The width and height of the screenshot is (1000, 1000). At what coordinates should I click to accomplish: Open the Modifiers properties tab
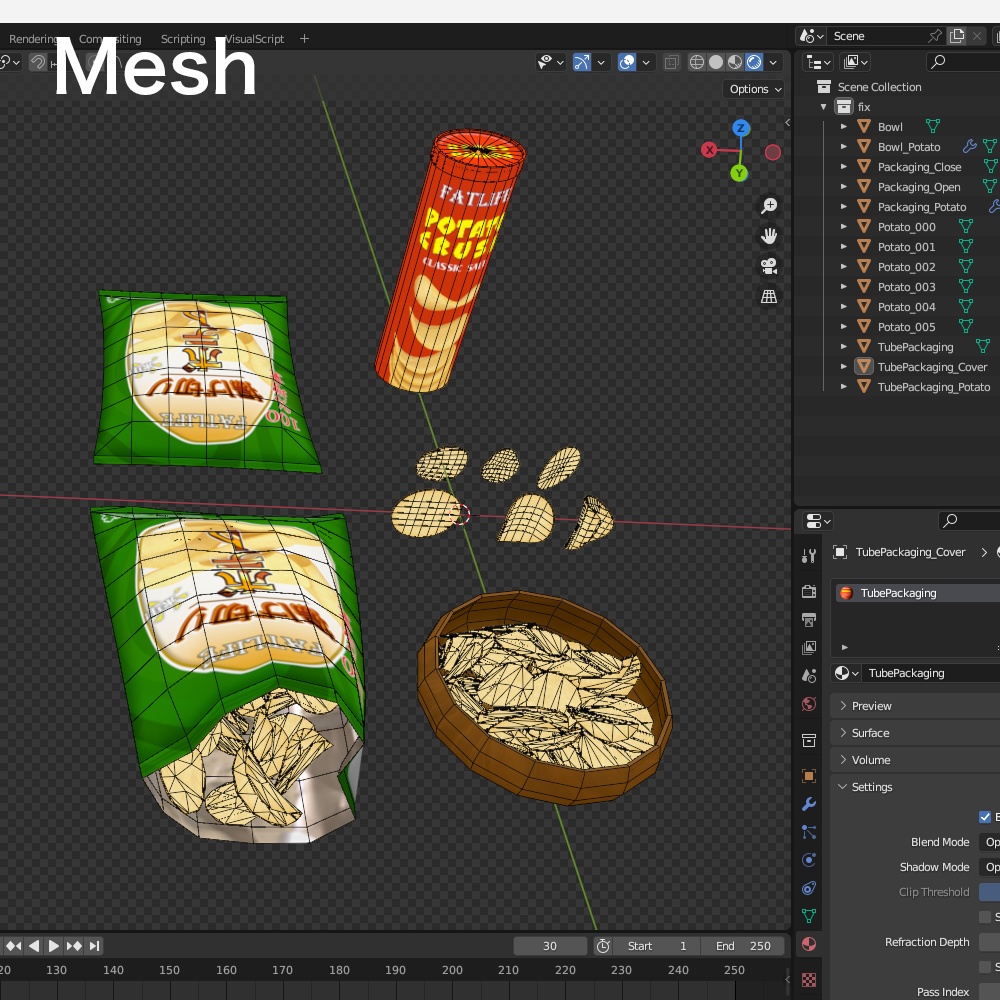coord(809,804)
